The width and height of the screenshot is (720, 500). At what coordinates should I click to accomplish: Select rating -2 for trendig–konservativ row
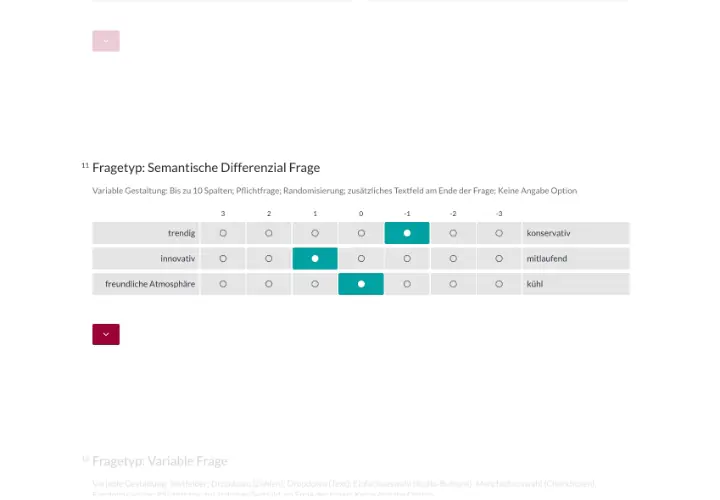pos(453,233)
